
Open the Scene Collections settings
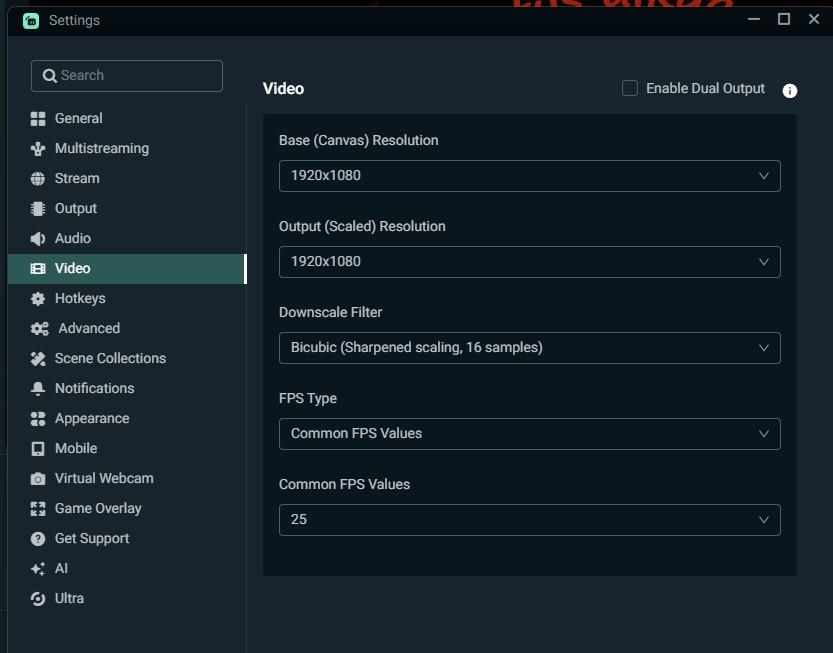point(110,358)
